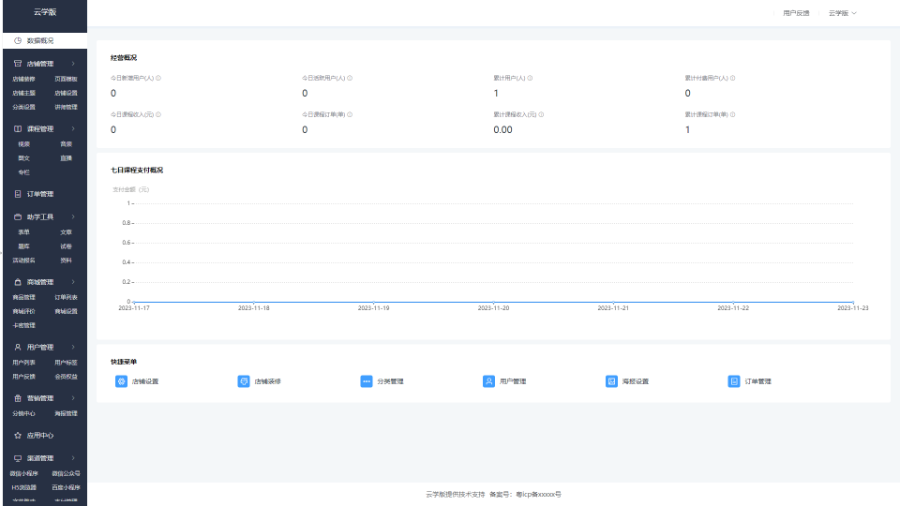Viewport: 900px width, 506px height.
Task: Click info icon next to 今日活跃用户(人)
Action: 350,78
